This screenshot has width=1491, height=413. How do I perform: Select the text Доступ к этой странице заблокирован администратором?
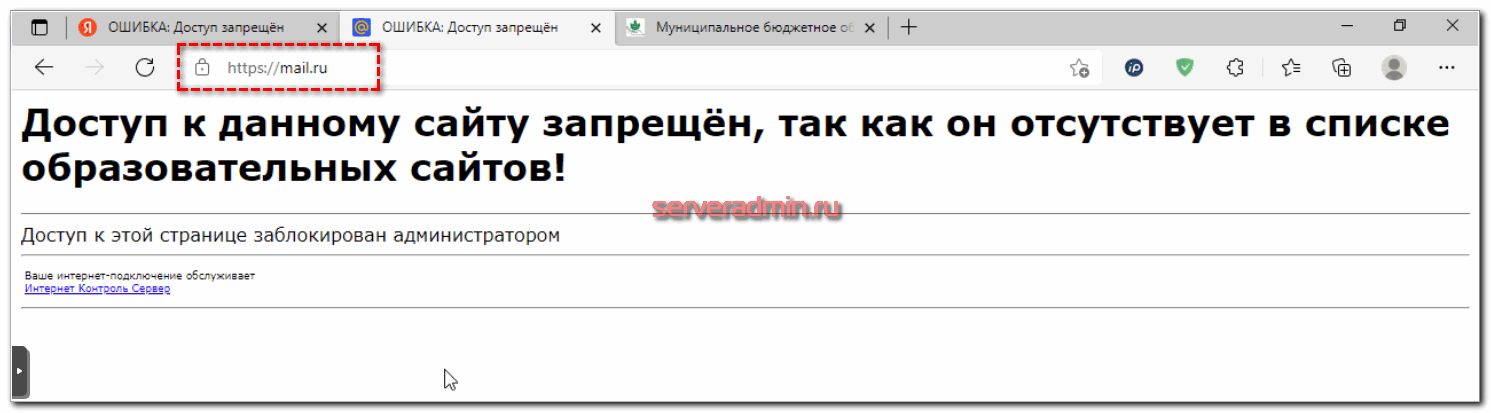290,236
